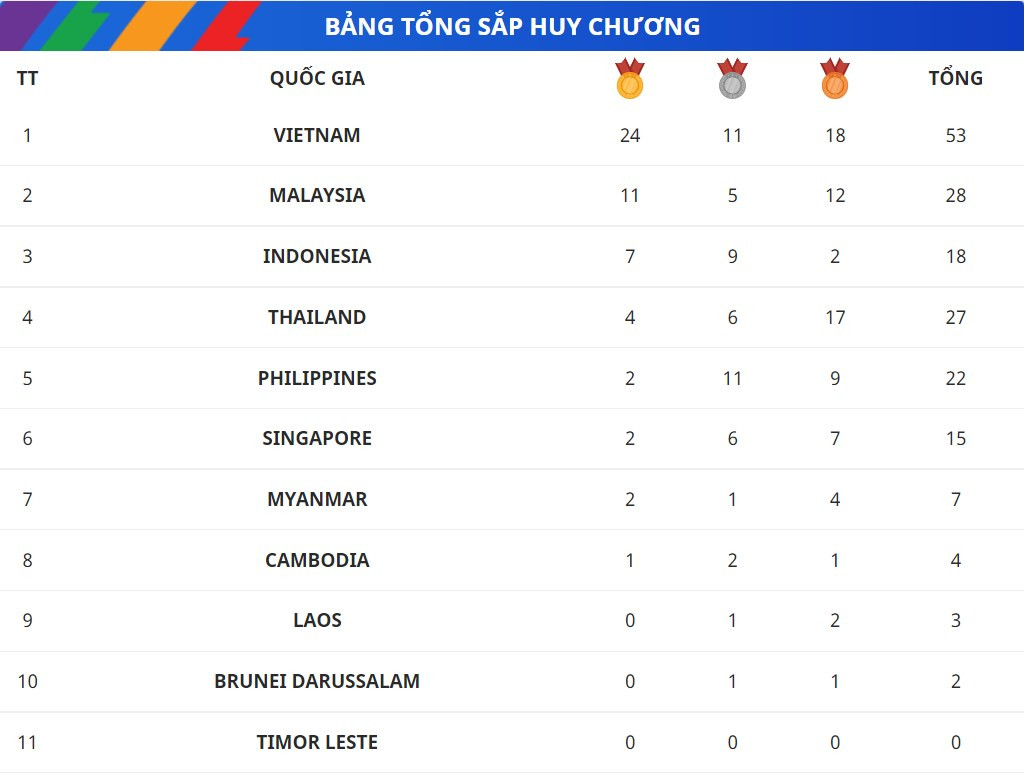Click the bronze medal column icon
Viewport: 1024px width, 775px height.
[834, 79]
